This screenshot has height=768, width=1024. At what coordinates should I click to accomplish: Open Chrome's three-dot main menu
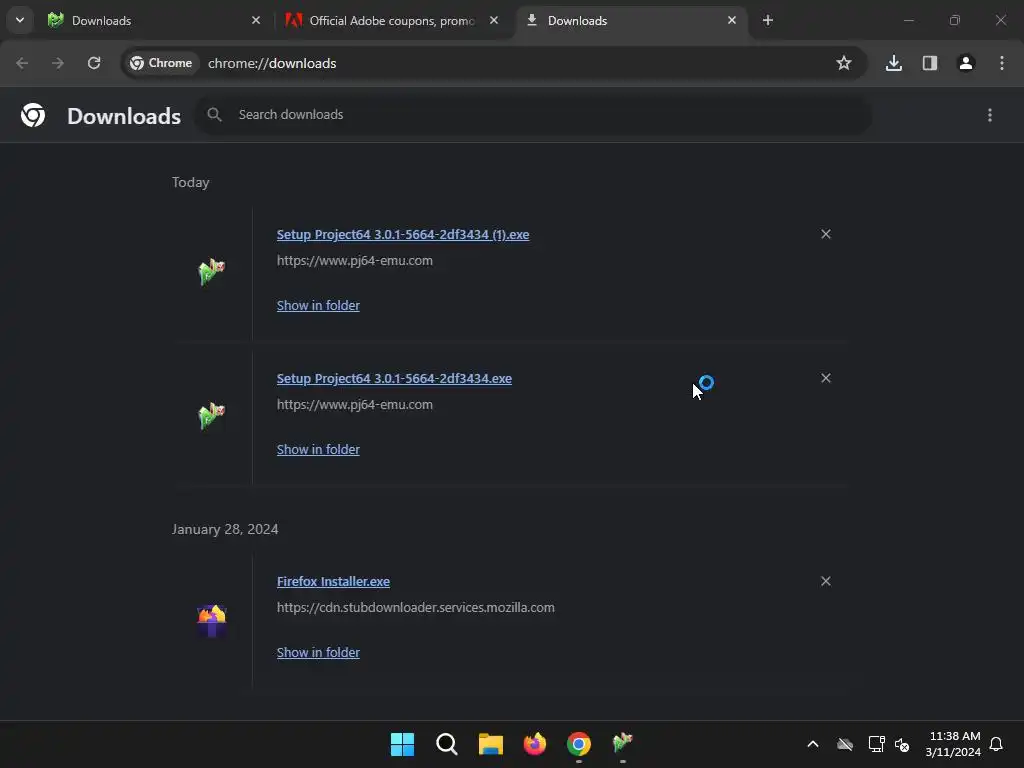click(x=1002, y=63)
